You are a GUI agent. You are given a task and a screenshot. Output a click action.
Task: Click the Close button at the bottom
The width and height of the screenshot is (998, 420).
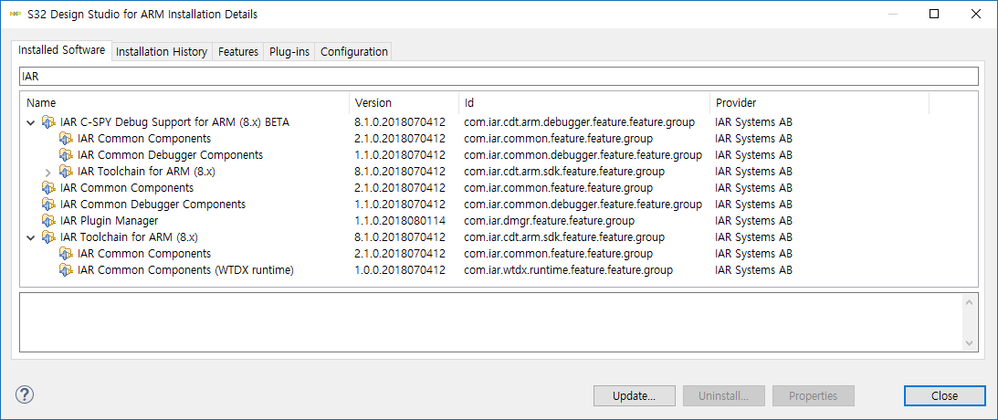[945, 396]
